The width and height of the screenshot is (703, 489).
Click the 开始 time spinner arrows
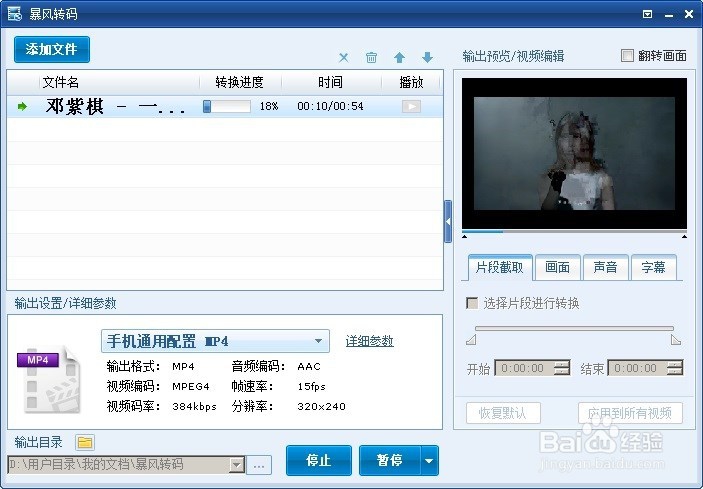tap(562, 368)
